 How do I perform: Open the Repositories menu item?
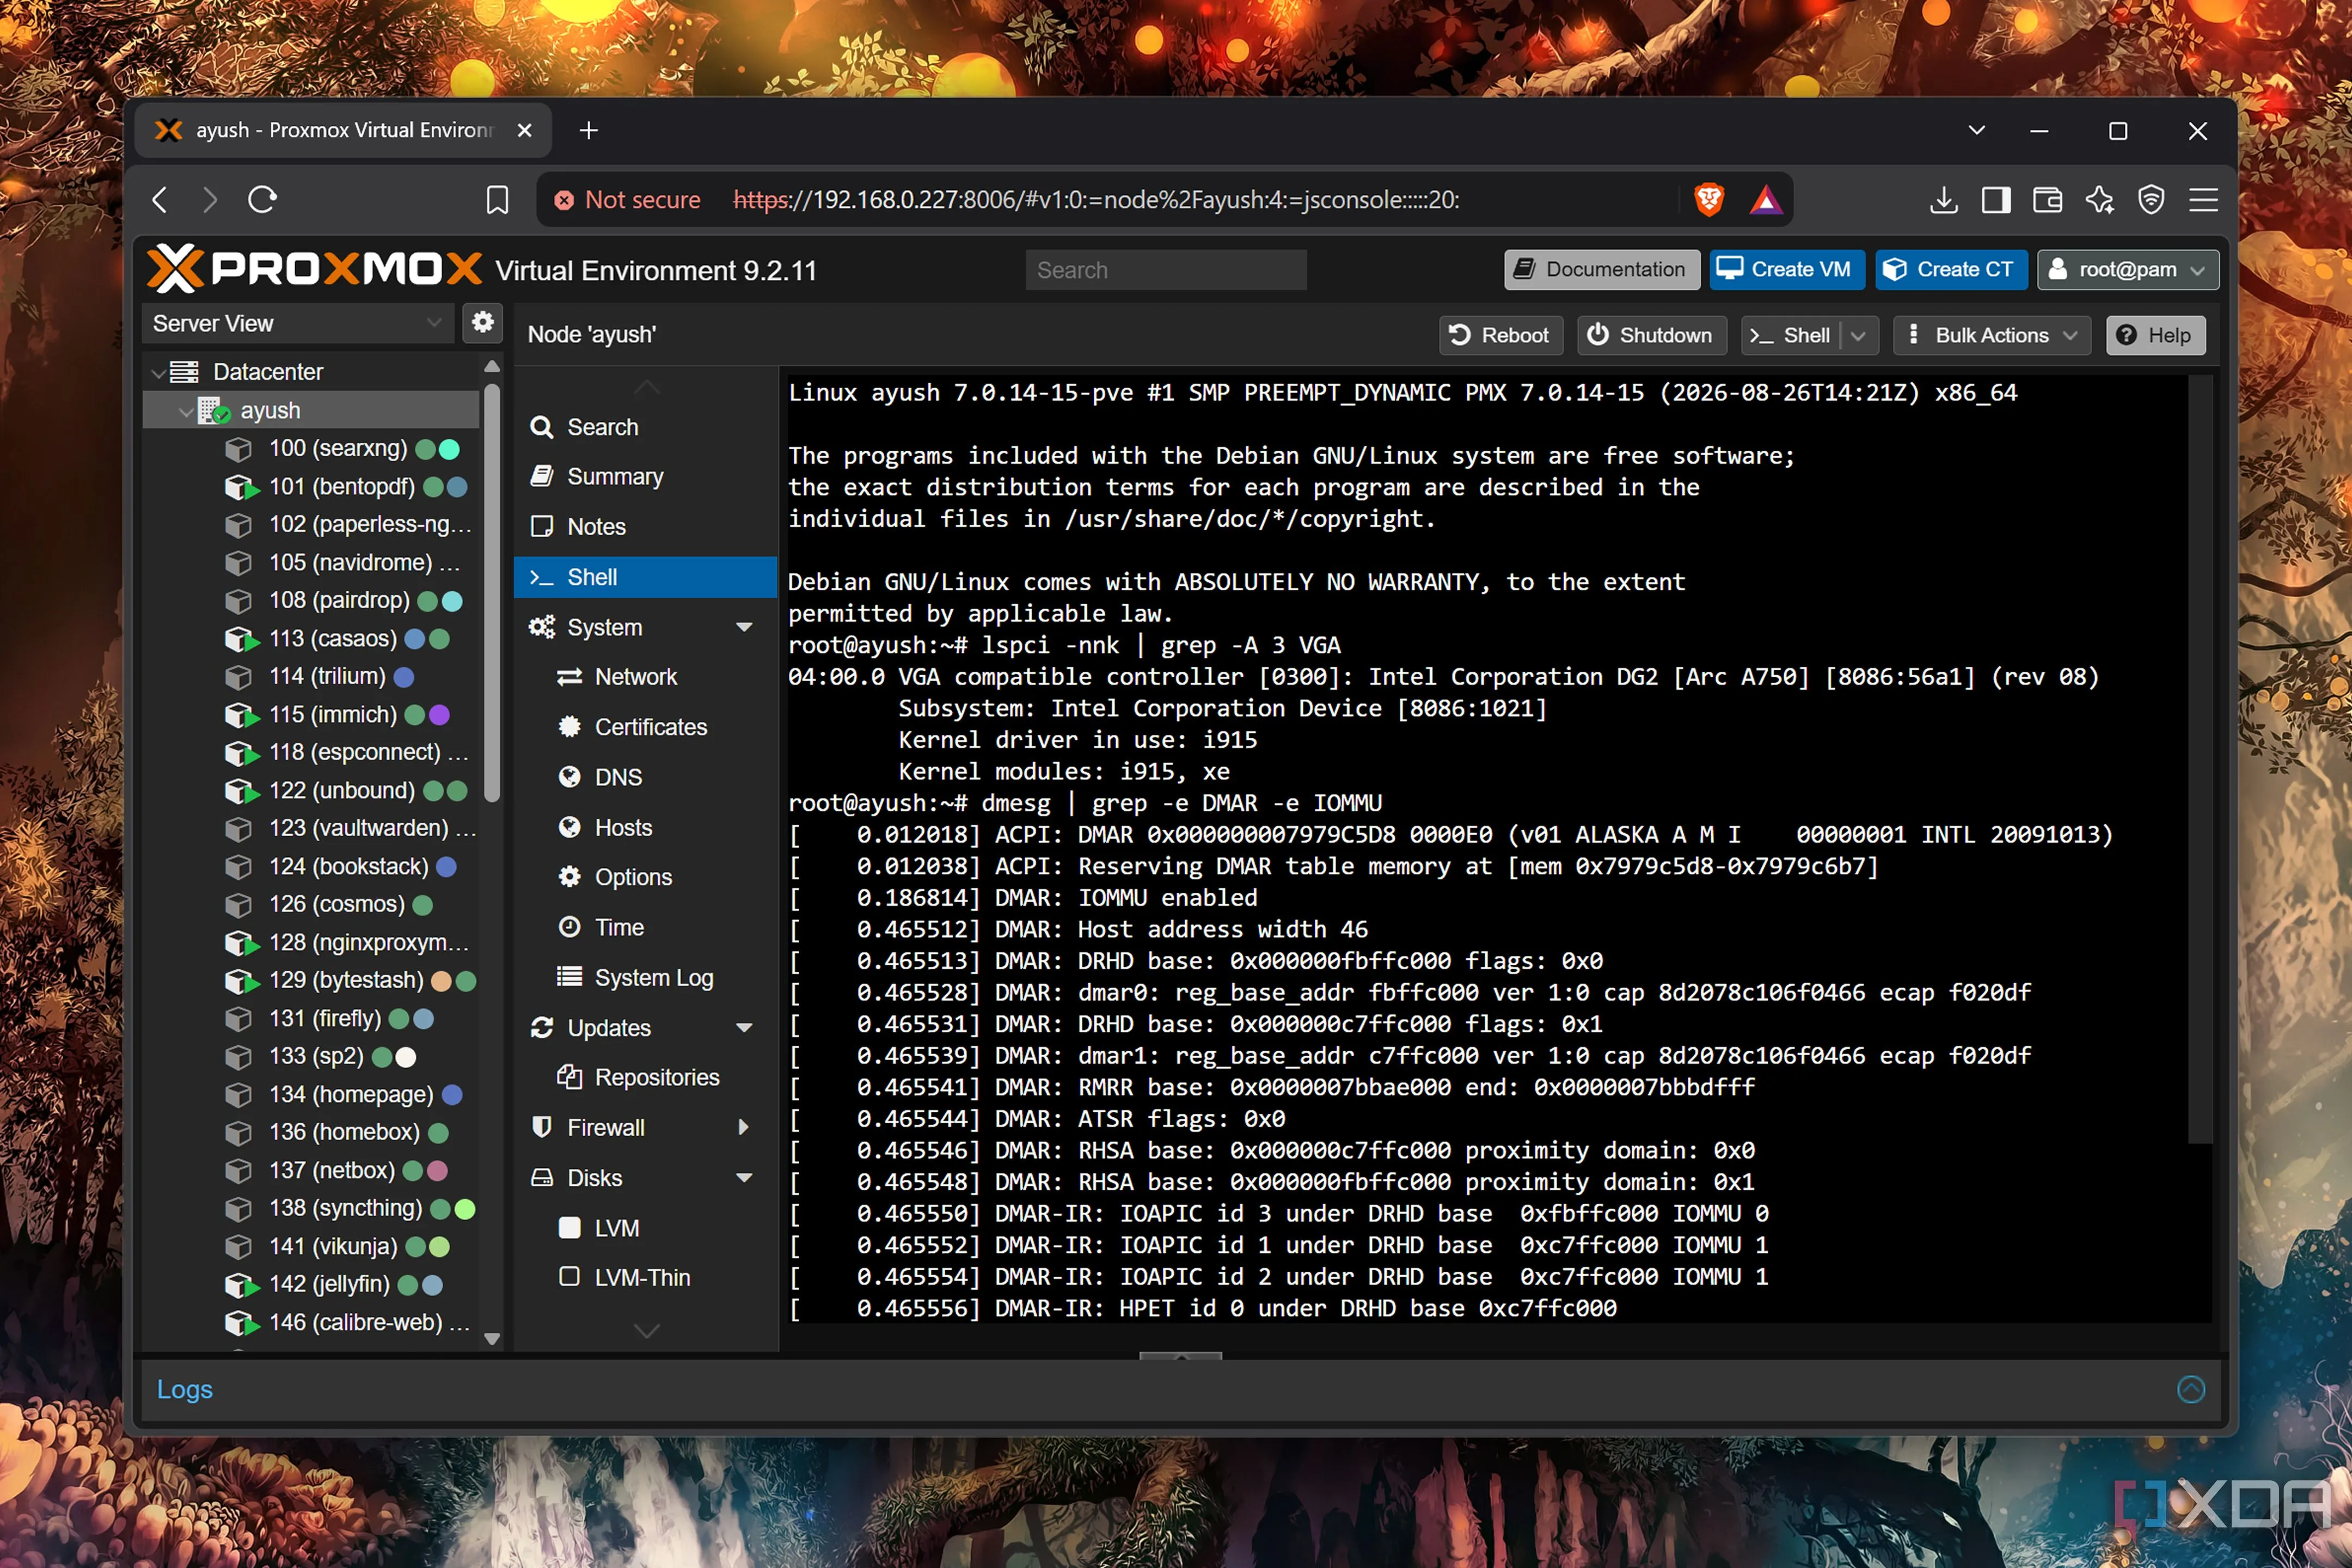(x=645, y=1078)
